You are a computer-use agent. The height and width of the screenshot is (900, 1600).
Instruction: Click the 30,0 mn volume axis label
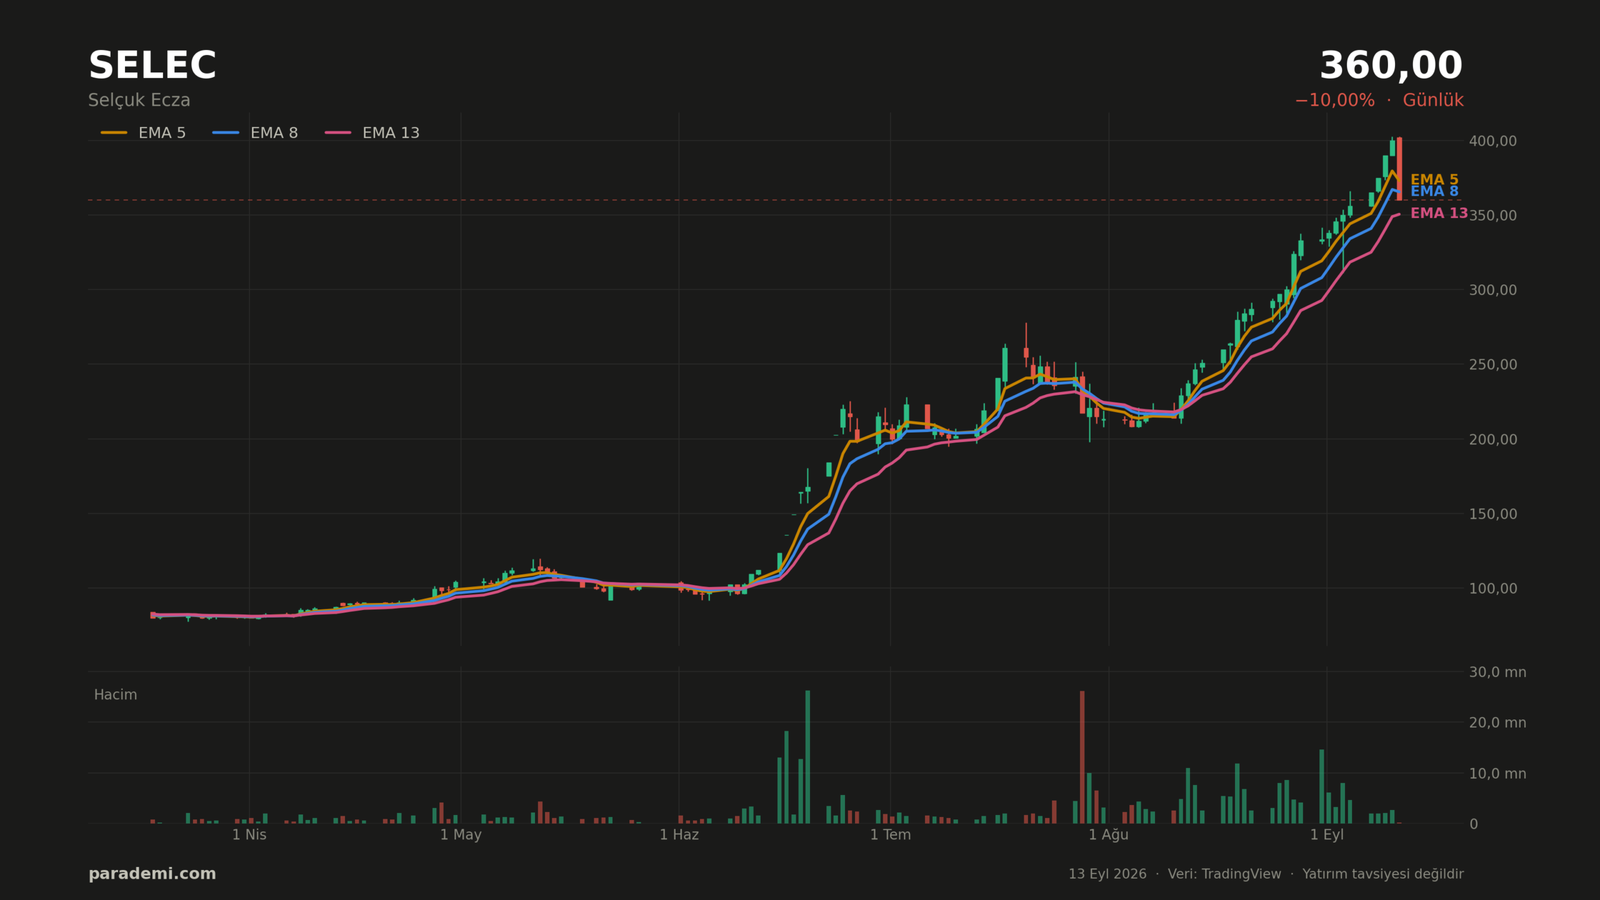tap(1497, 672)
